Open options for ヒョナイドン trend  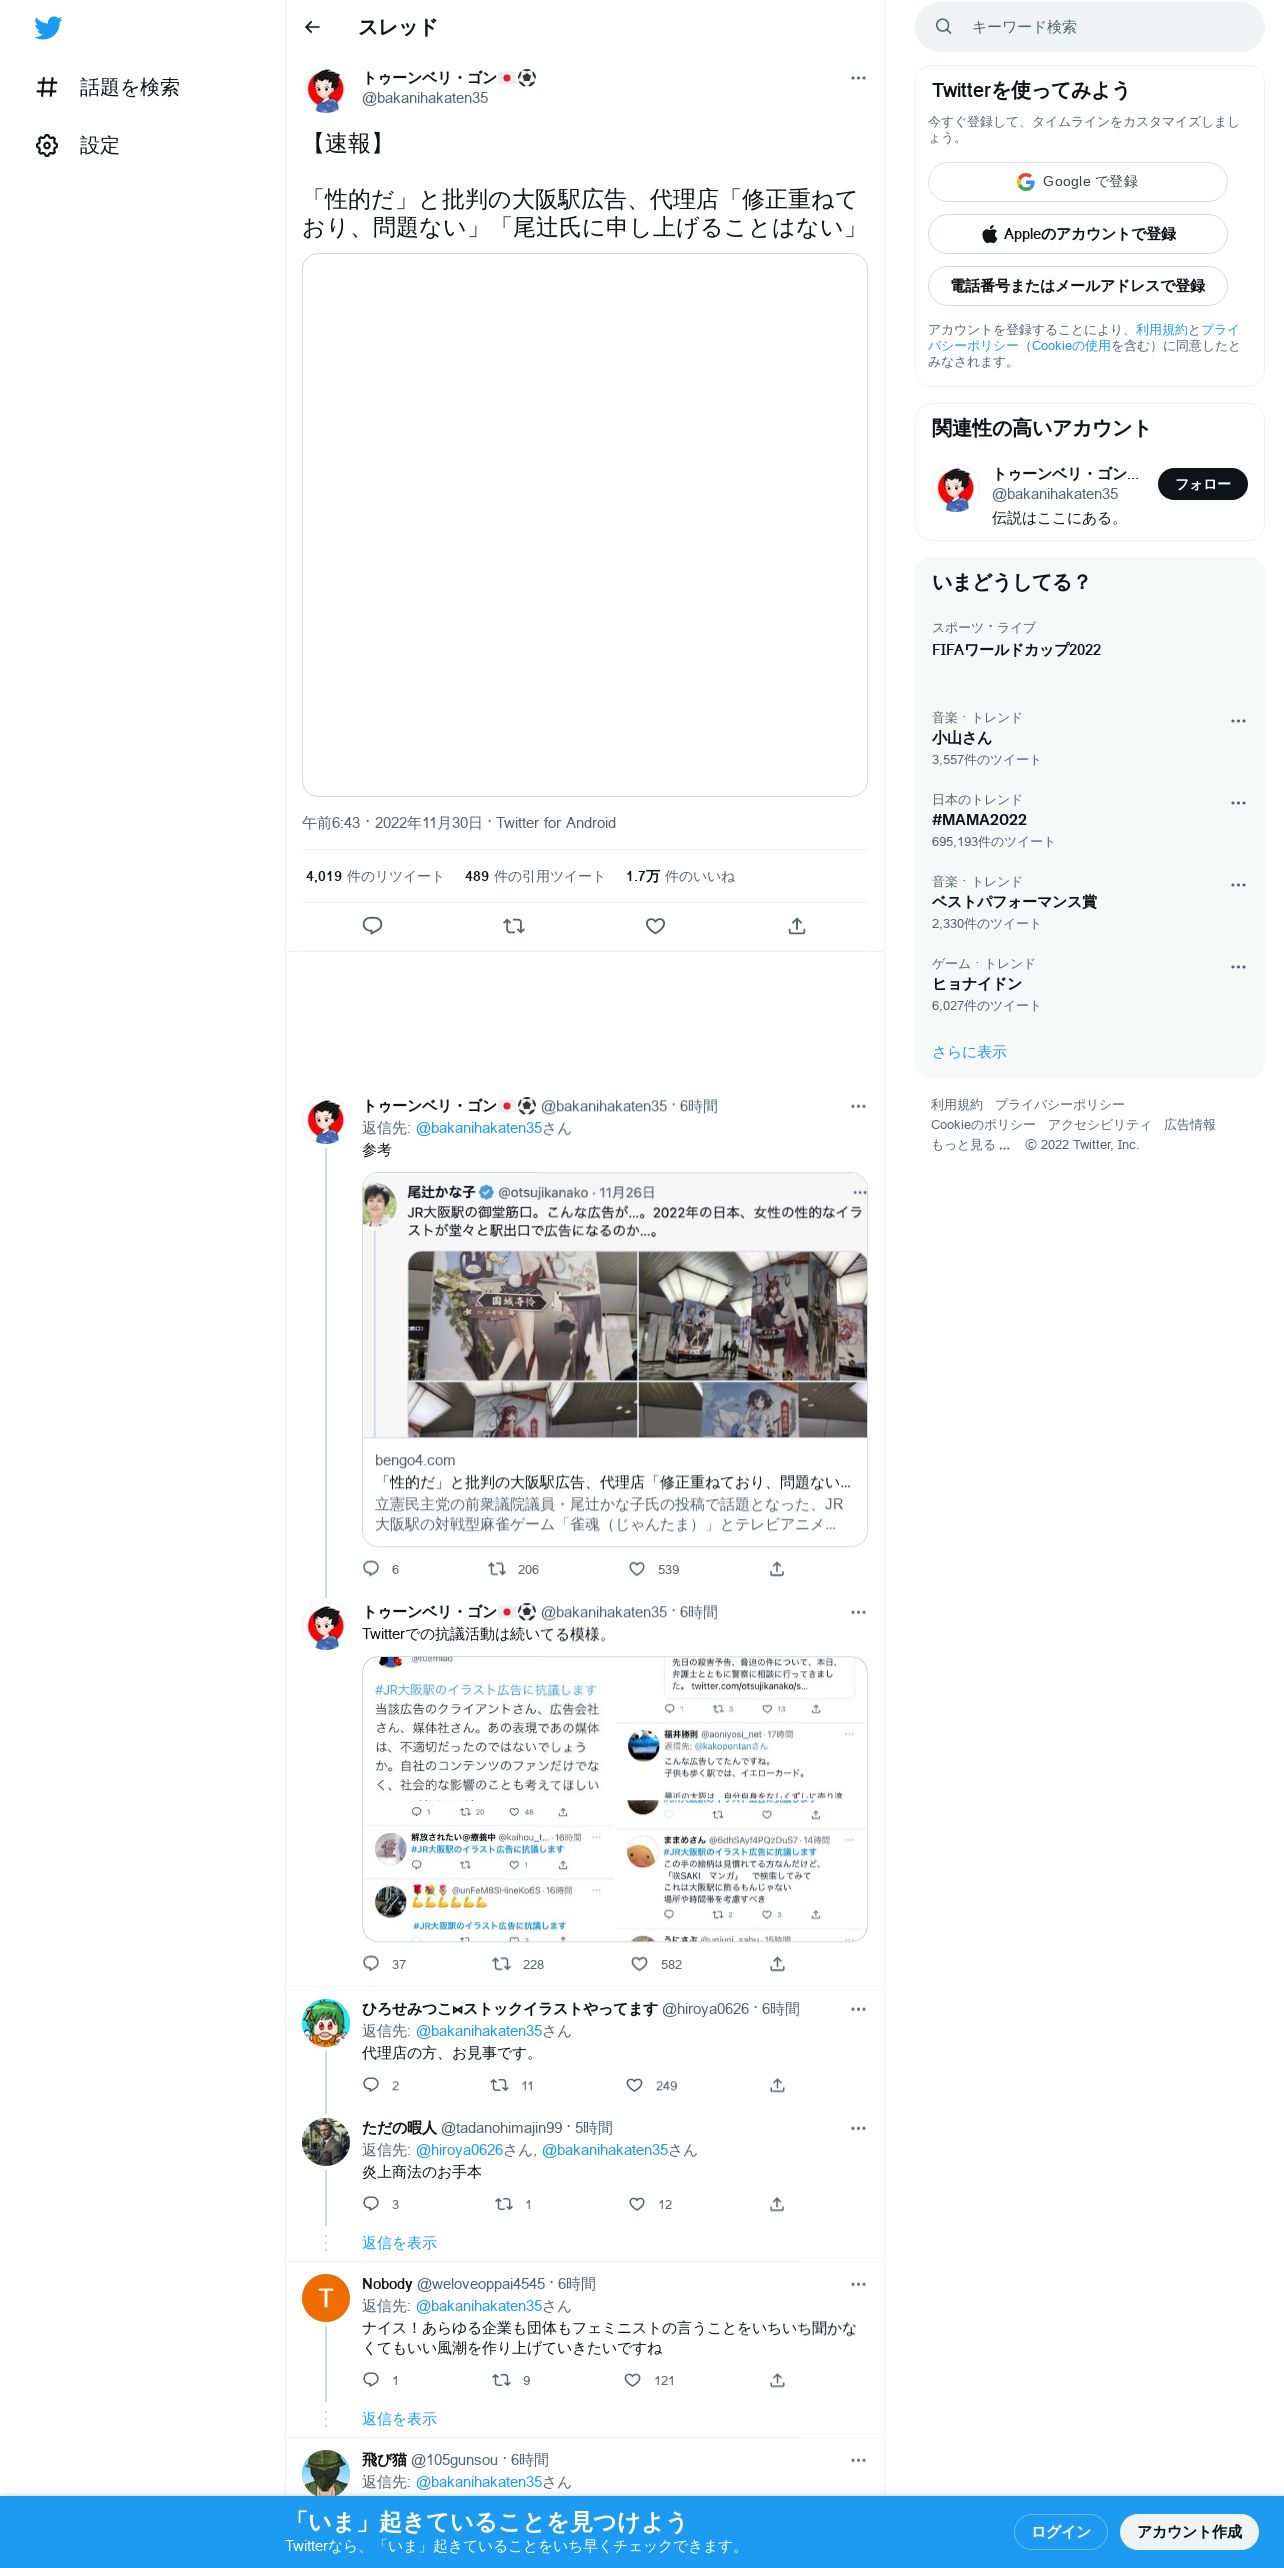1238,967
